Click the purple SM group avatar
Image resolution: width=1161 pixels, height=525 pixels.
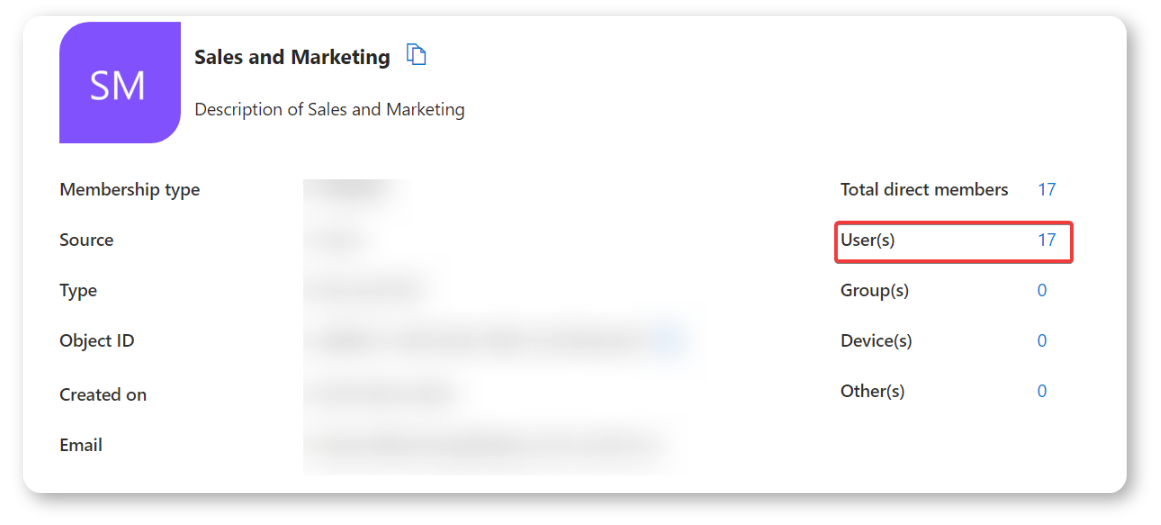coord(119,85)
